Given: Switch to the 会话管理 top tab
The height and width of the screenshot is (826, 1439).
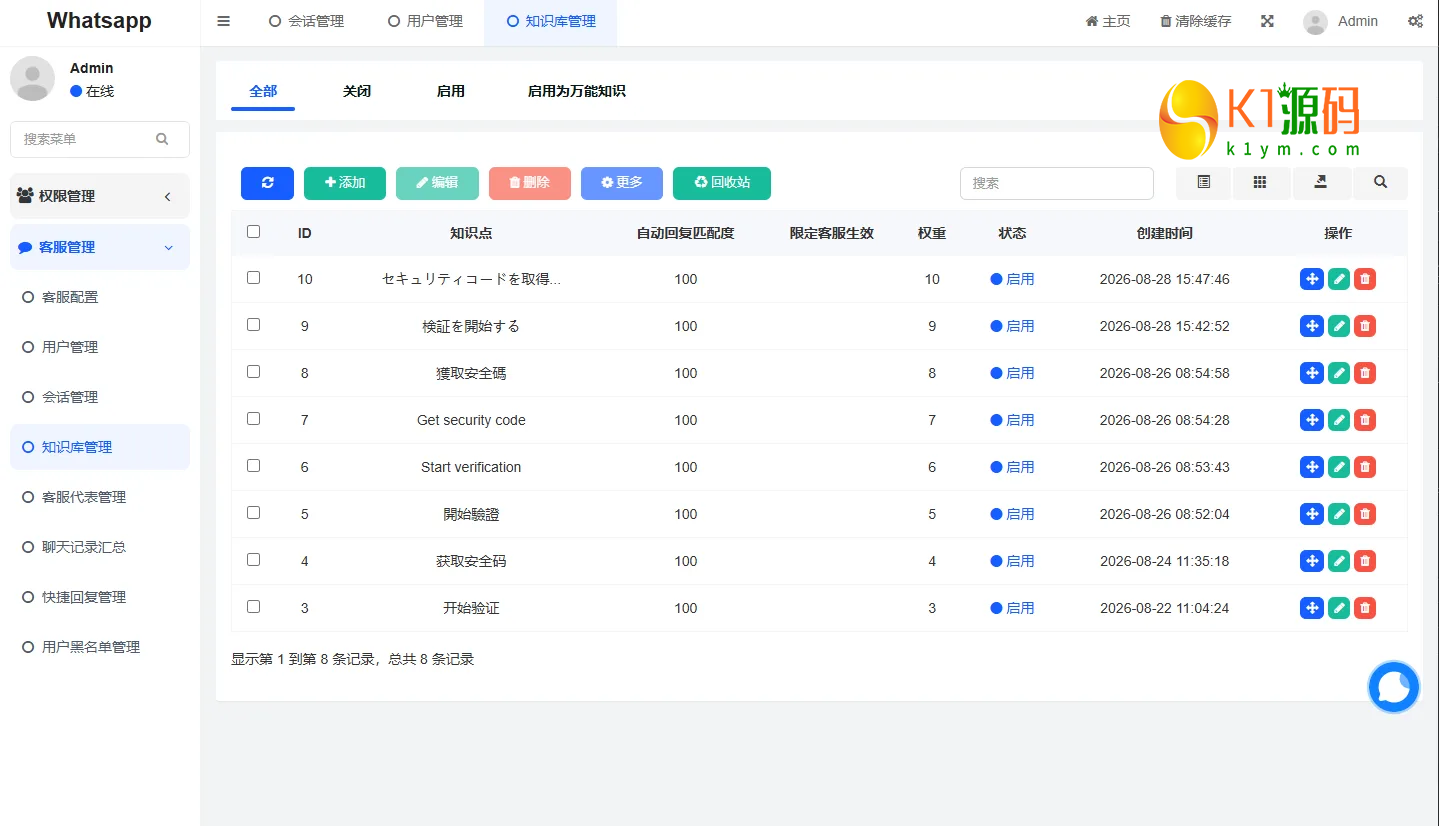Looking at the screenshot, I should point(306,21).
